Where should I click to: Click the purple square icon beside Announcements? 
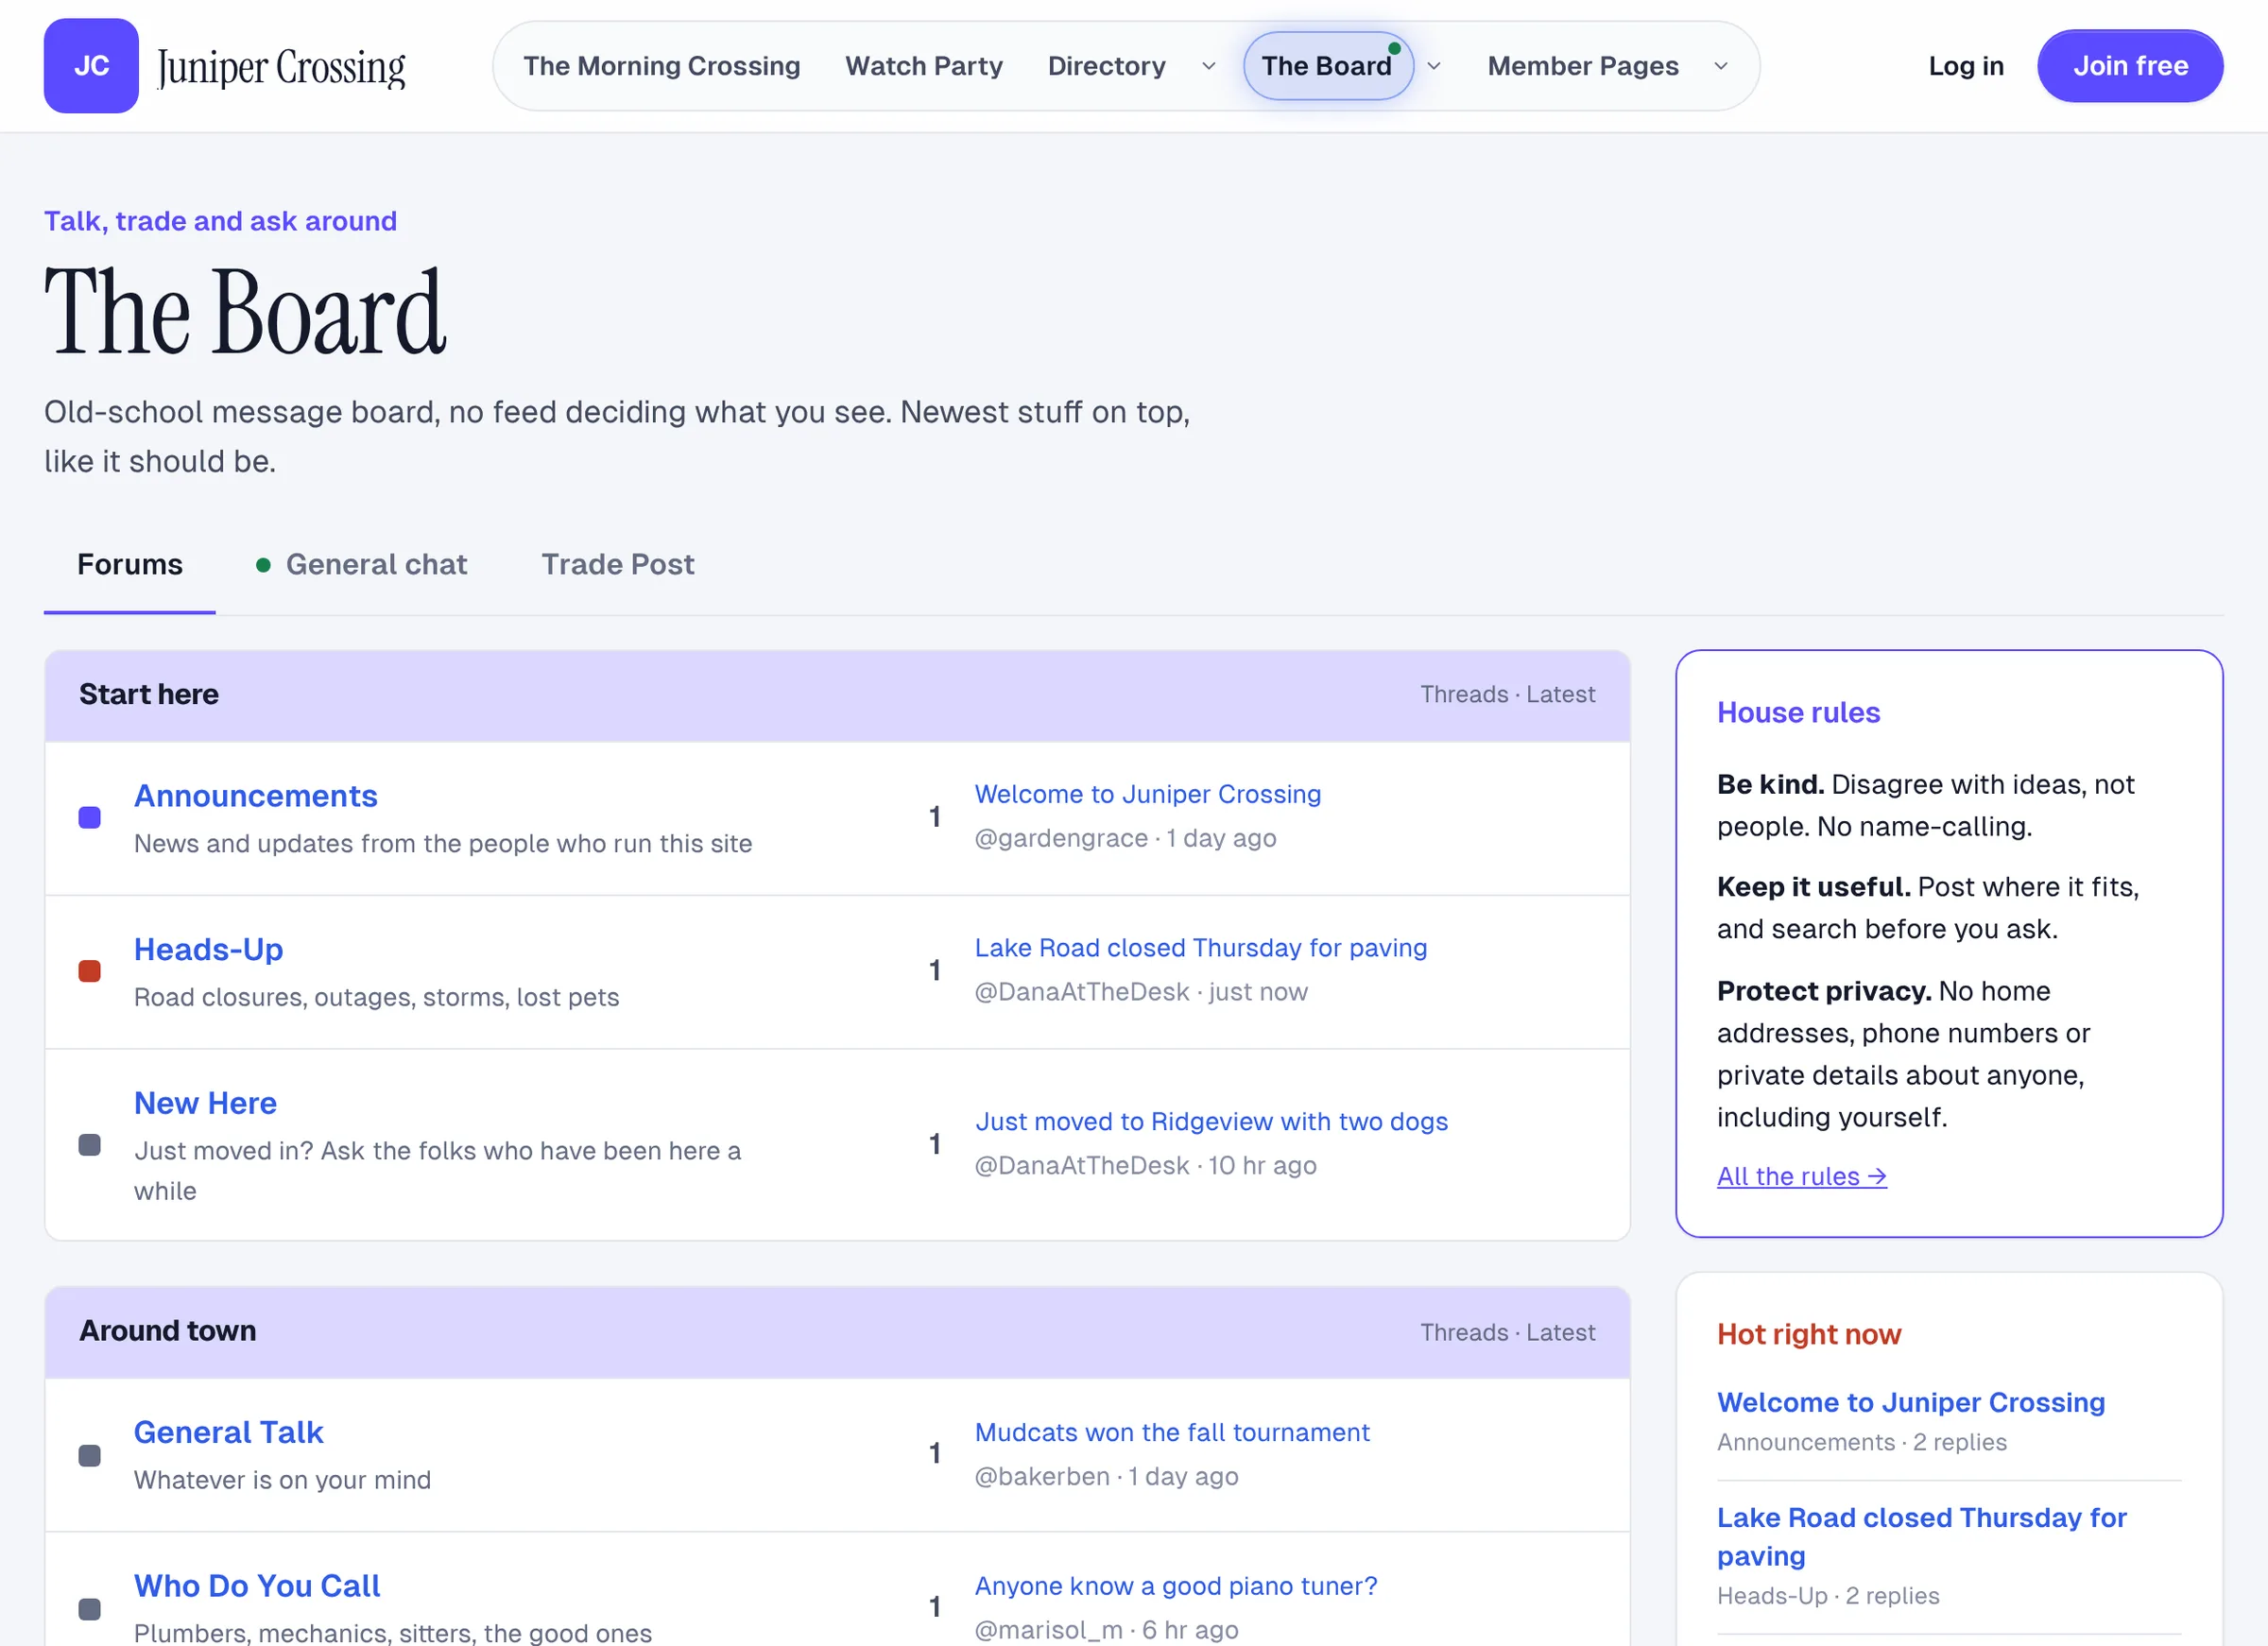(x=90, y=818)
